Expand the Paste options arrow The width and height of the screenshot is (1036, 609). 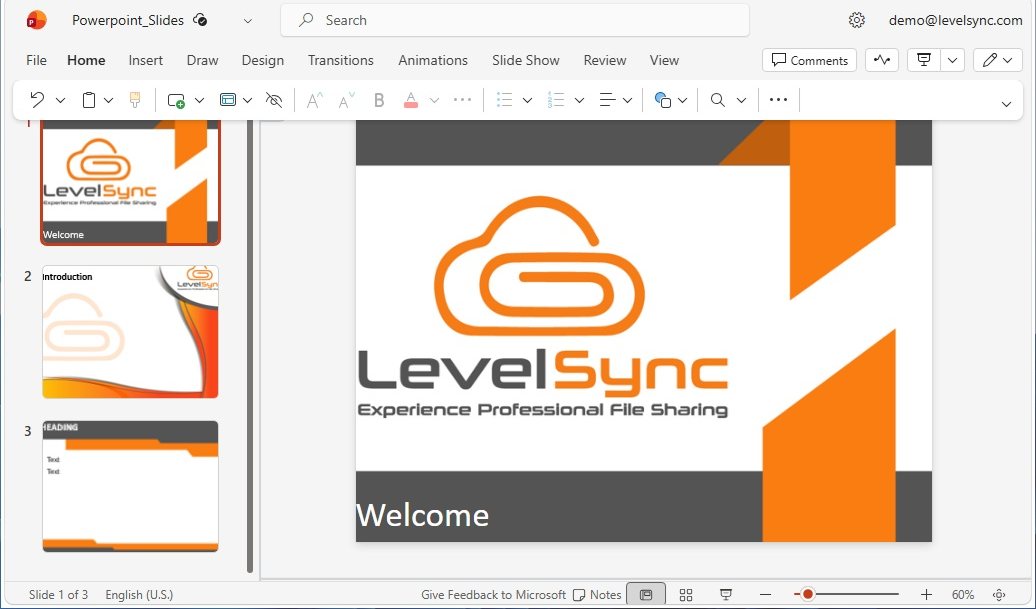[x=108, y=100]
